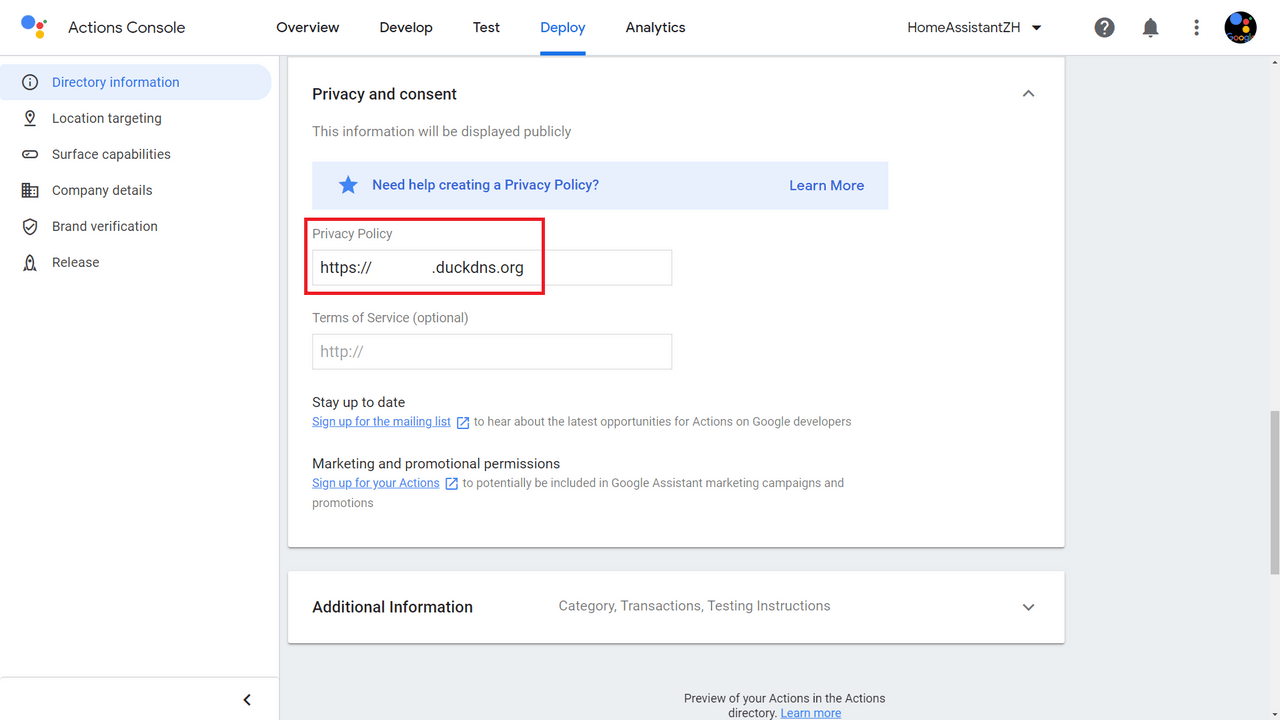
Task: Open Directory information in the sidebar
Action: click(x=136, y=82)
